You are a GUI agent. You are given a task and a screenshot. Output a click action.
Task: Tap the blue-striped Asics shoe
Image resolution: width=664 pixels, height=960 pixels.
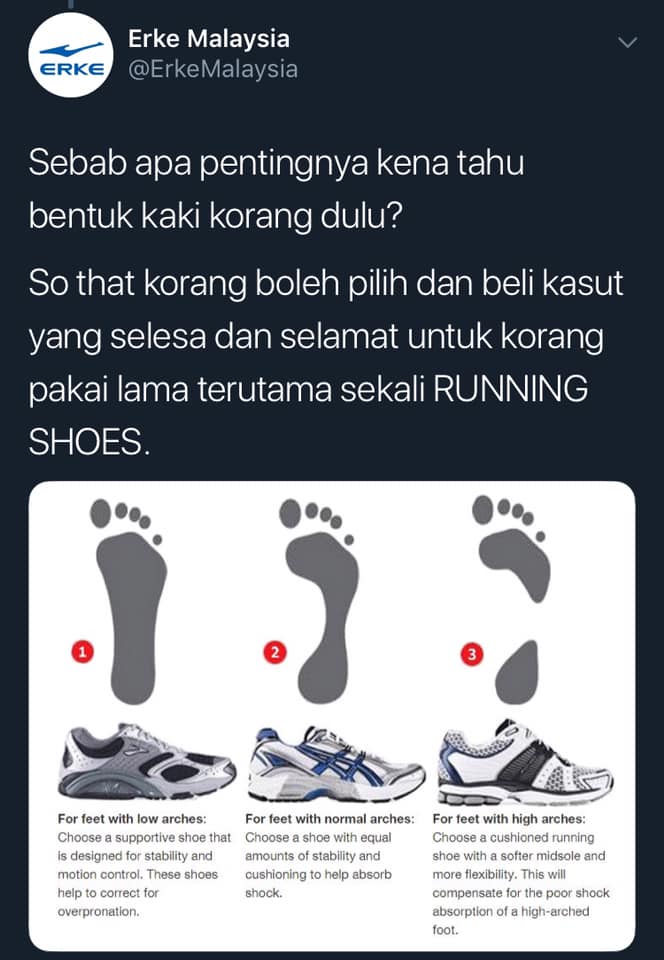[336, 763]
